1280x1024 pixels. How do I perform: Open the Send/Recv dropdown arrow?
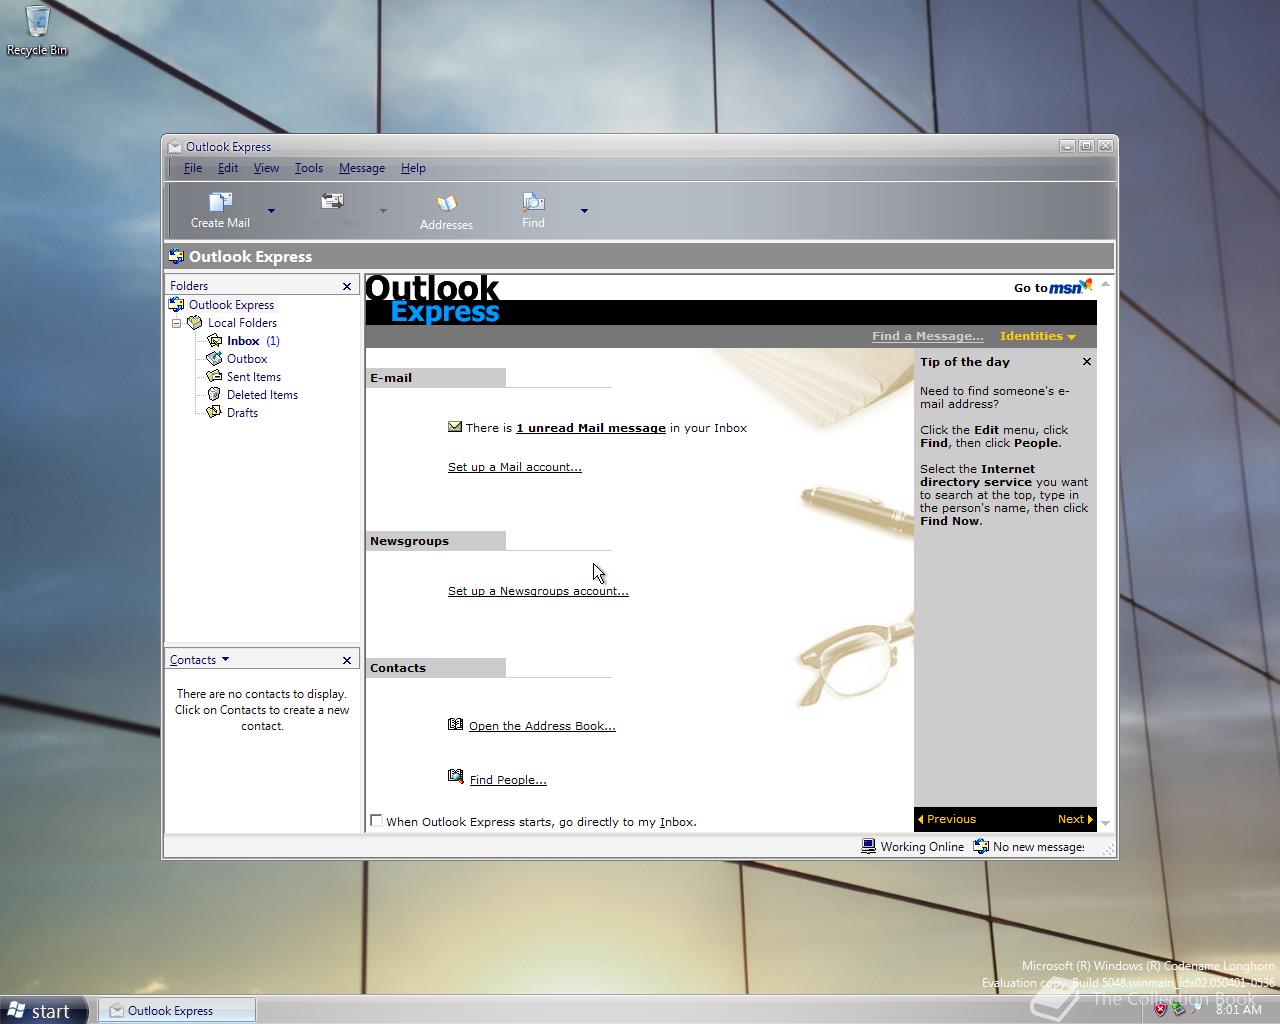tap(383, 211)
